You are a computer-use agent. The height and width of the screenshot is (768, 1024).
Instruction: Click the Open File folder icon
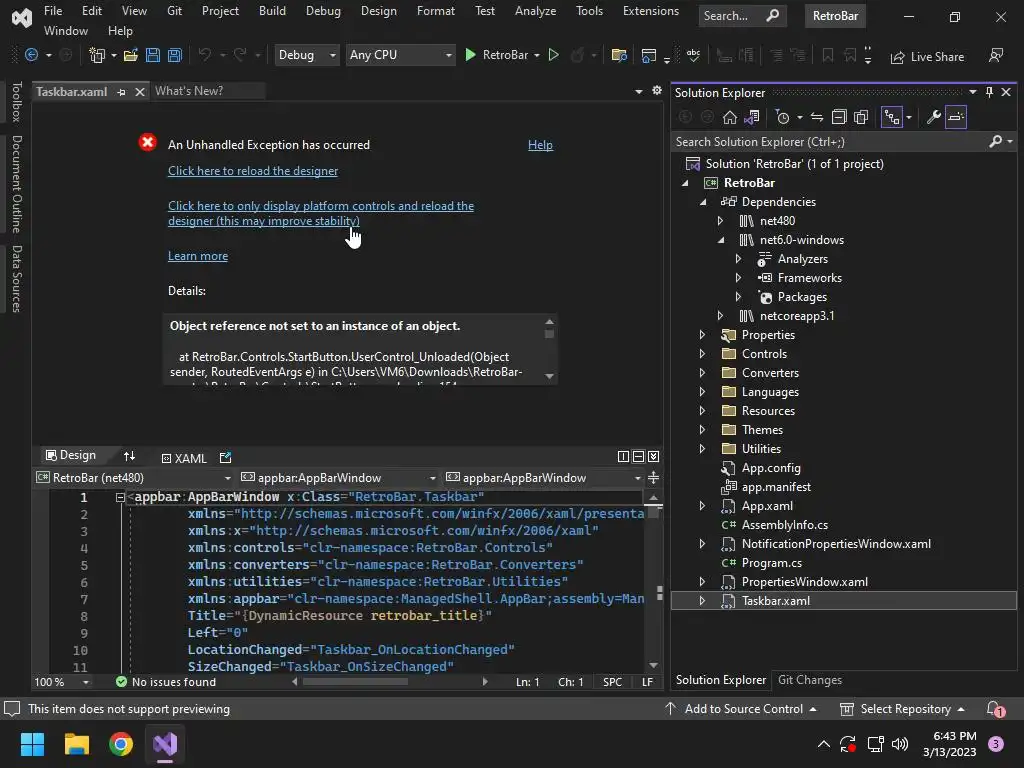point(131,56)
